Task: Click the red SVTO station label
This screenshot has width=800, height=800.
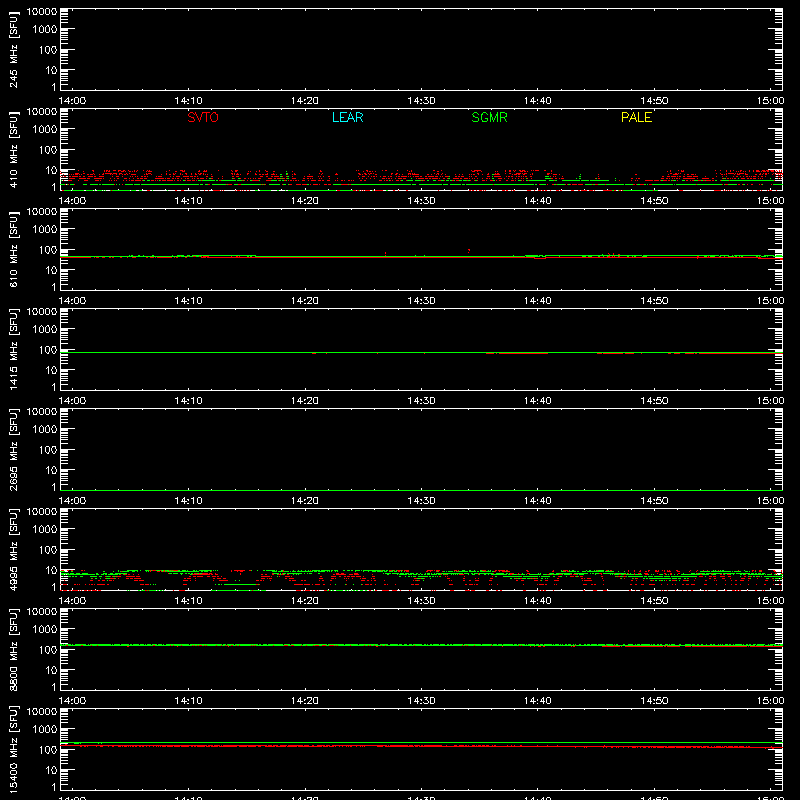Action: pyautogui.click(x=203, y=117)
